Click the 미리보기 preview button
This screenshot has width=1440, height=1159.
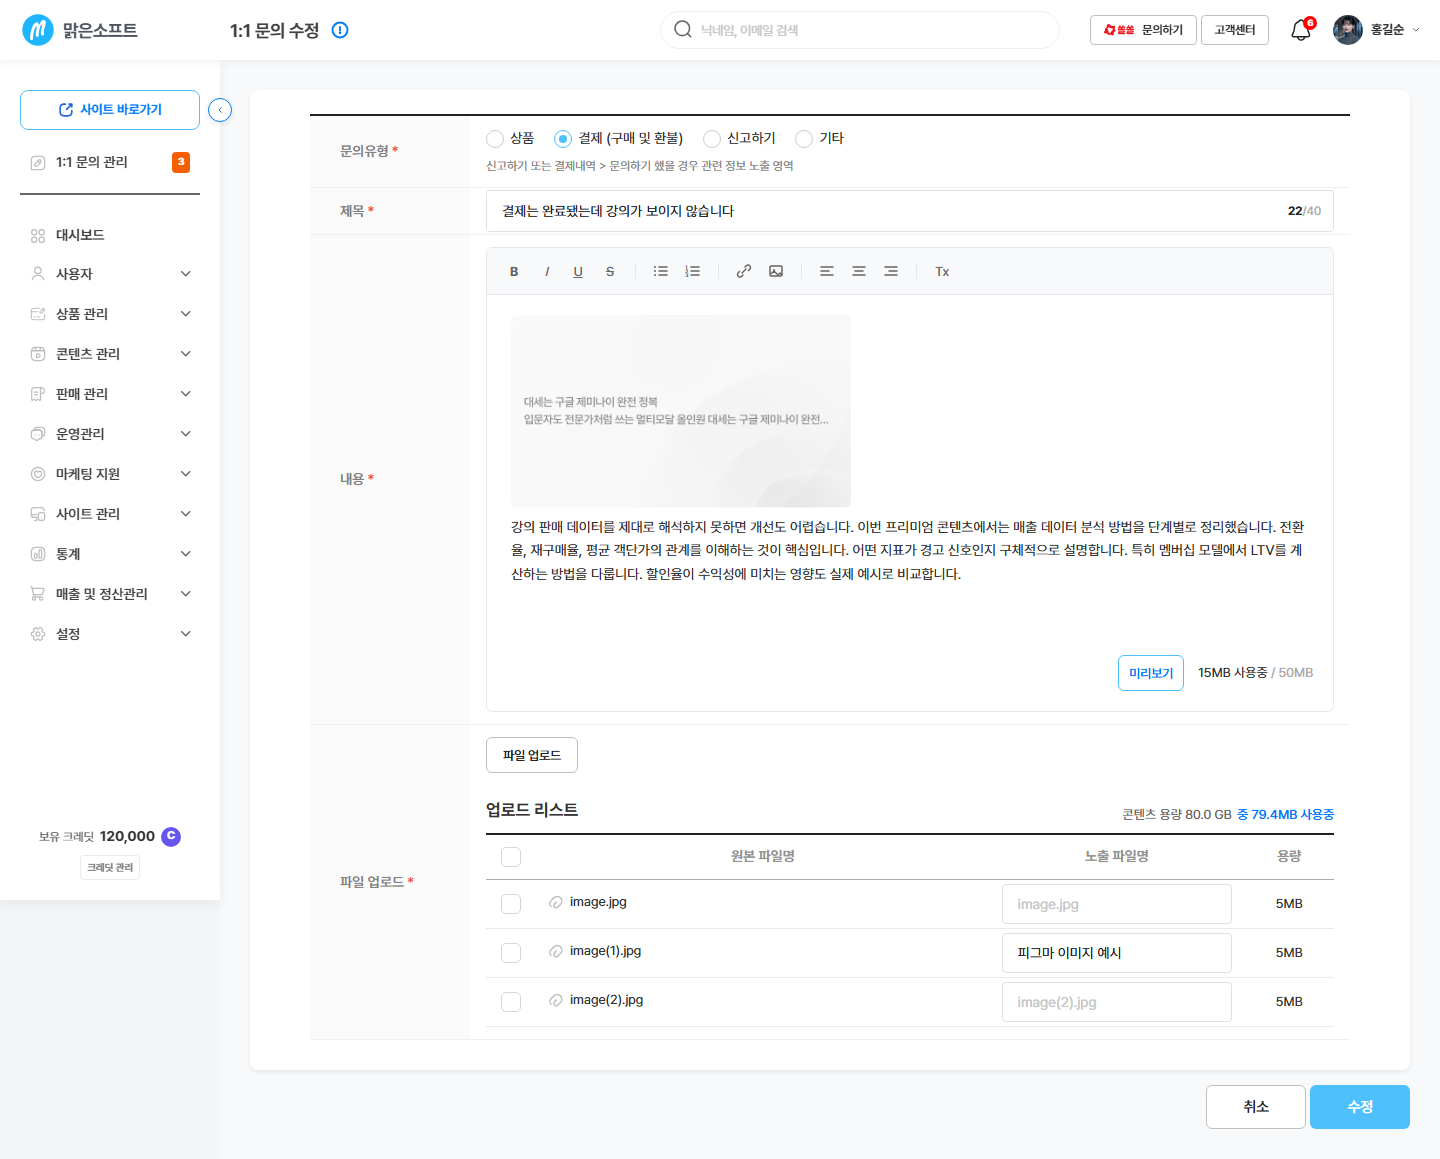[x=1151, y=673]
